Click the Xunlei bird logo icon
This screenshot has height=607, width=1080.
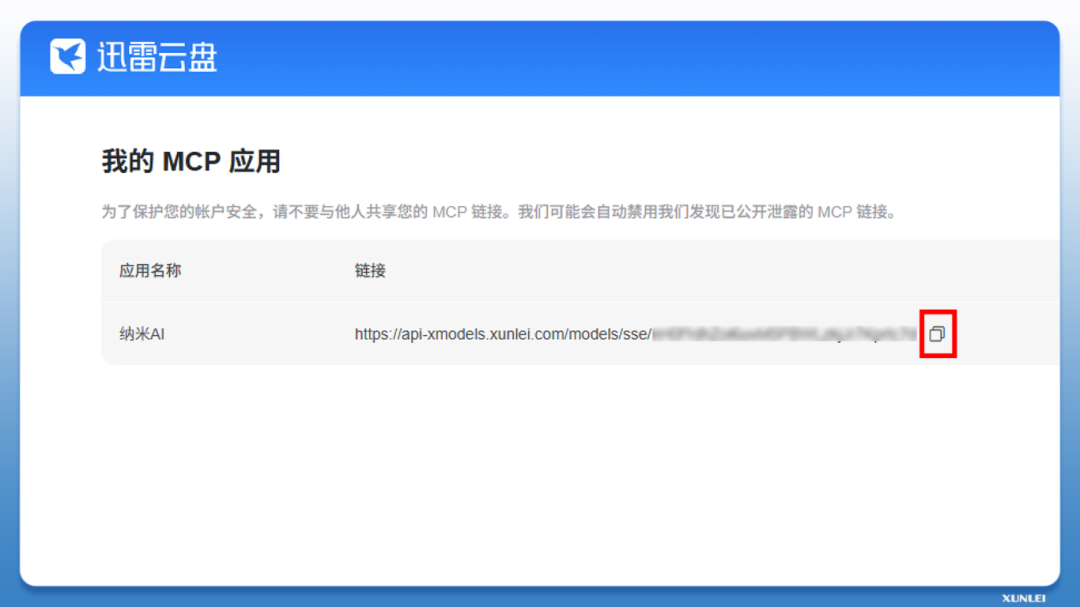click(68, 57)
